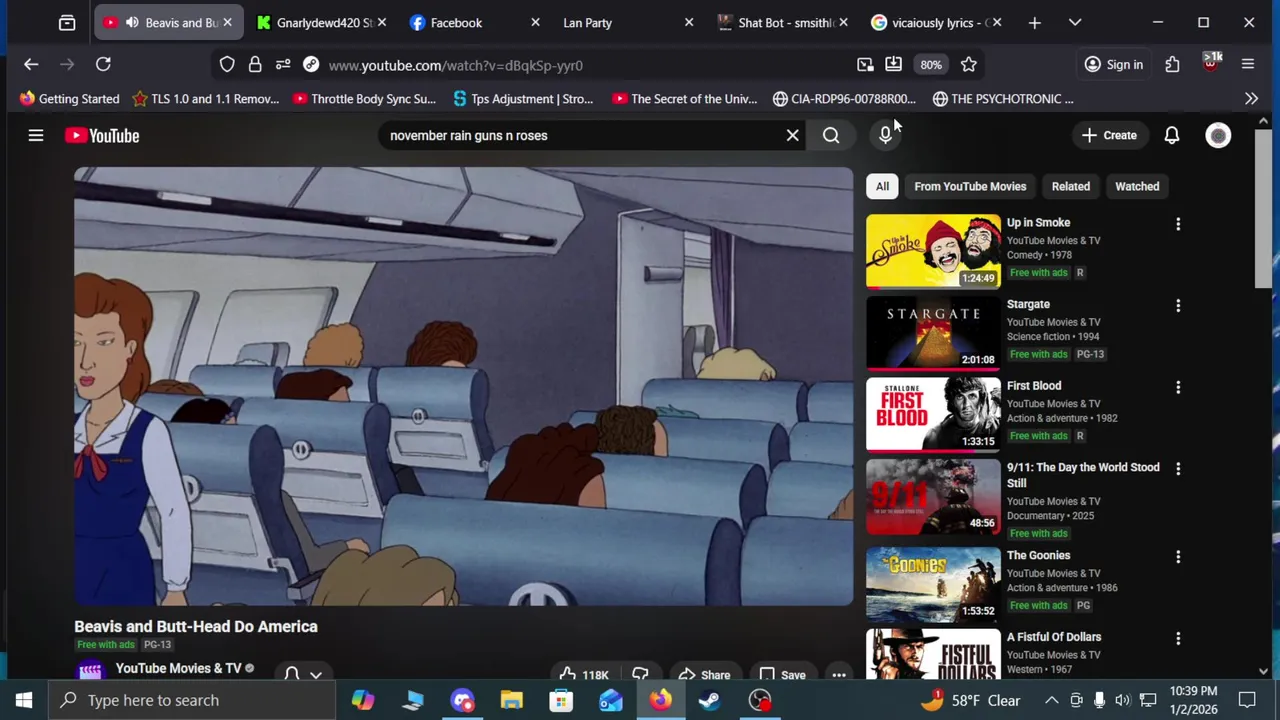The width and height of the screenshot is (1280, 720).
Task: Show hidden system tray icons
Action: tap(1051, 700)
